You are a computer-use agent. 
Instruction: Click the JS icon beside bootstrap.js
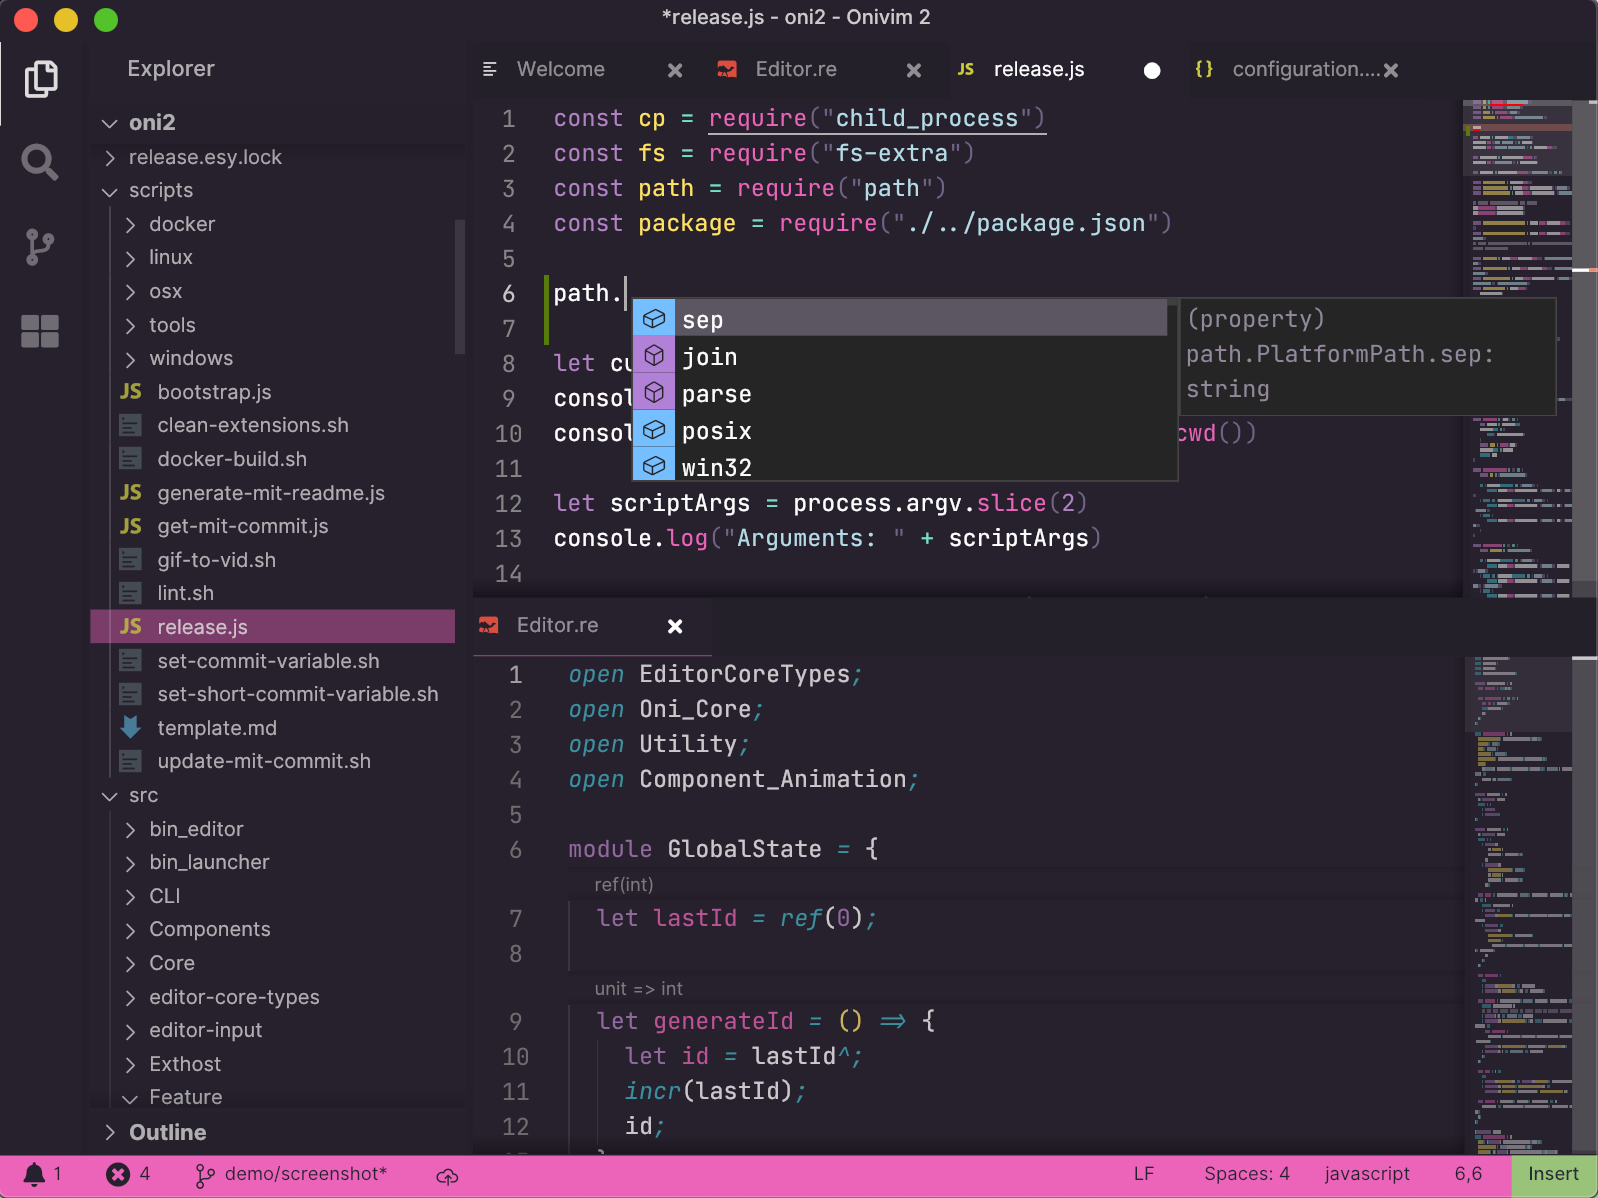(x=131, y=391)
